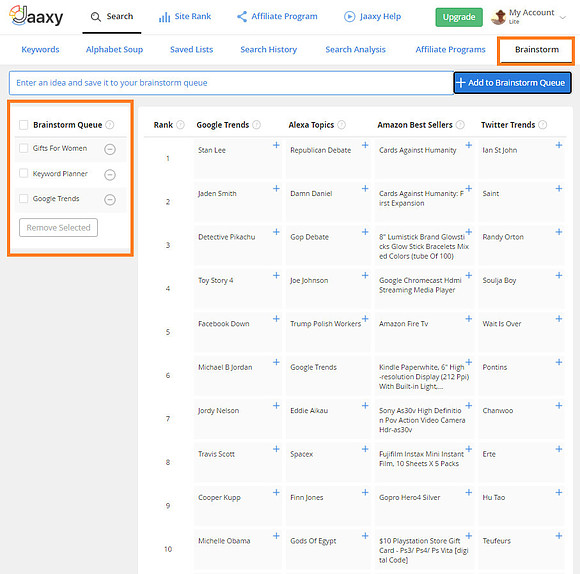Open the Affiliate Programs tab
The height and width of the screenshot is (574, 580).
450,50
